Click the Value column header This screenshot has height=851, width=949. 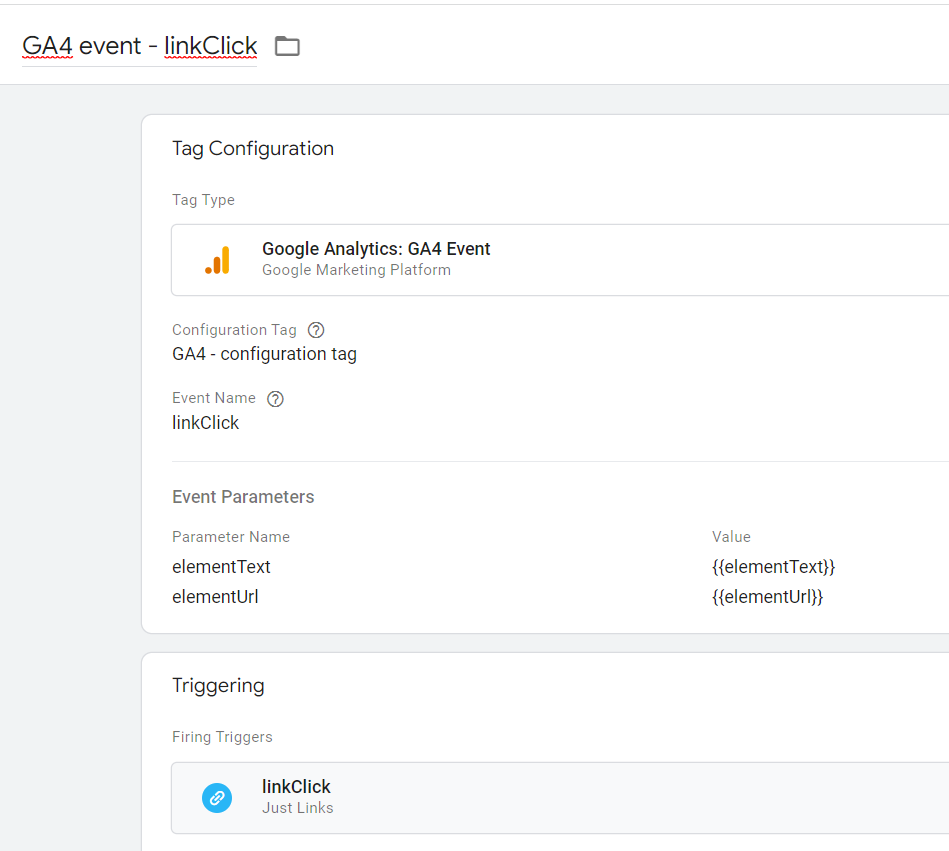(x=731, y=537)
